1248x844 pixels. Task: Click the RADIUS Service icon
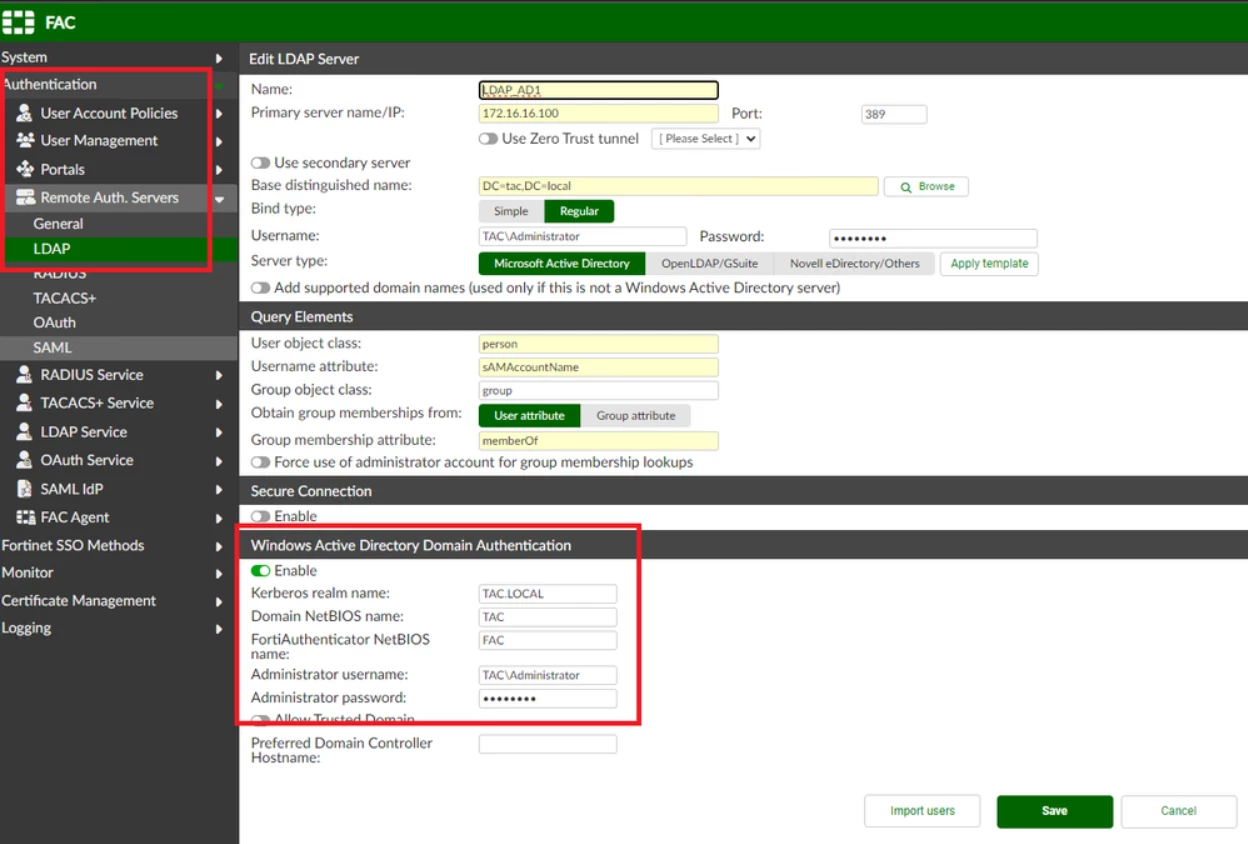25,374
